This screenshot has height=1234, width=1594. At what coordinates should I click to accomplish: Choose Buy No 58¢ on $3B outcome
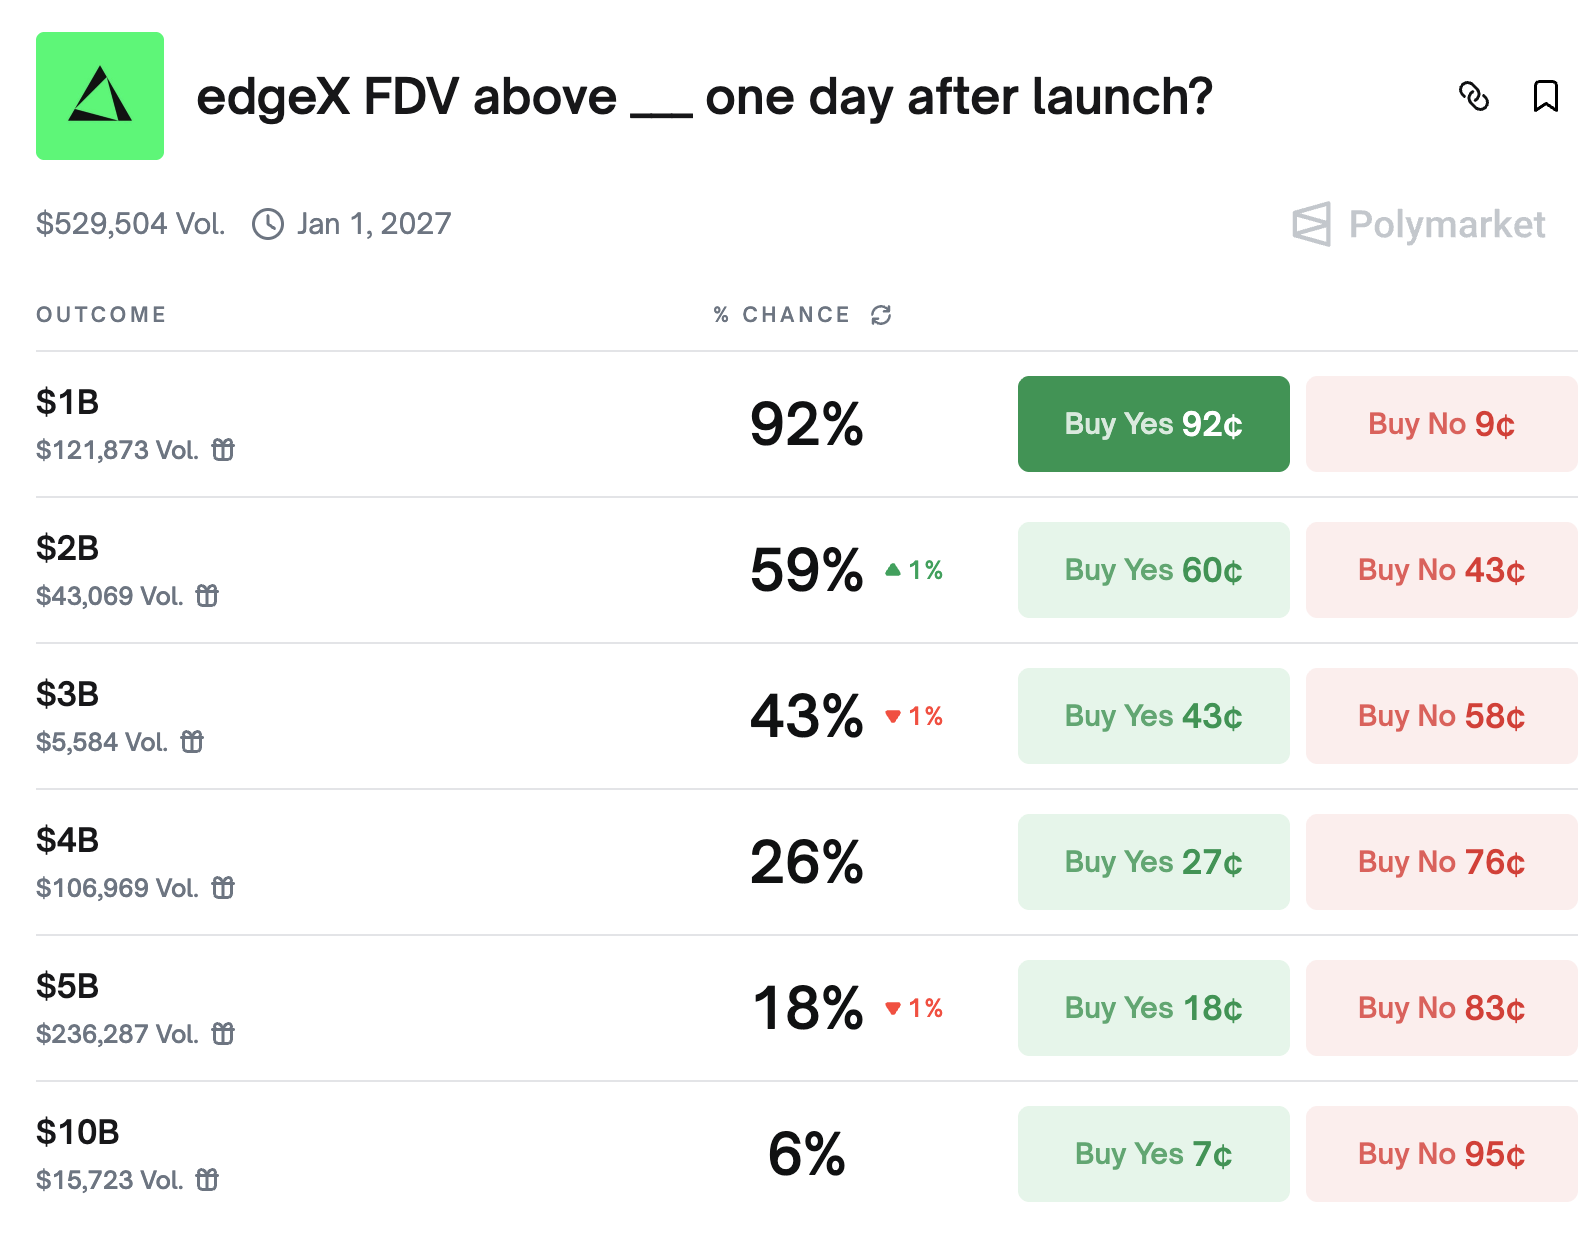pyautogui.click(x=1441, y=716)
